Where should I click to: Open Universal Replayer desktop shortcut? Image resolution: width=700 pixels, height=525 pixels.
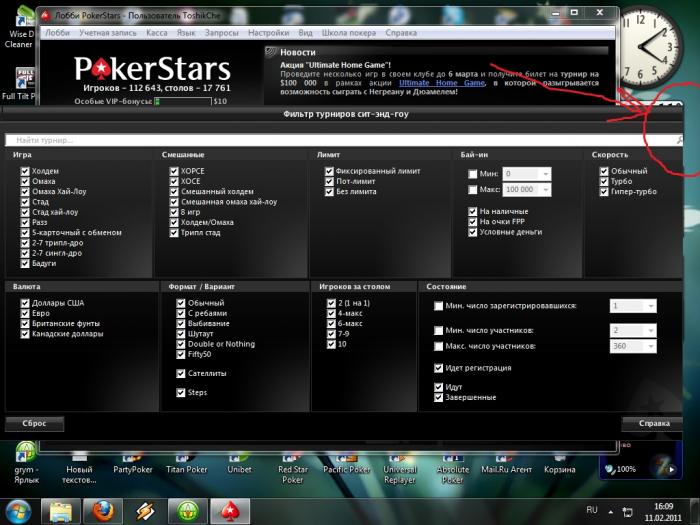[x=400, y=469]
